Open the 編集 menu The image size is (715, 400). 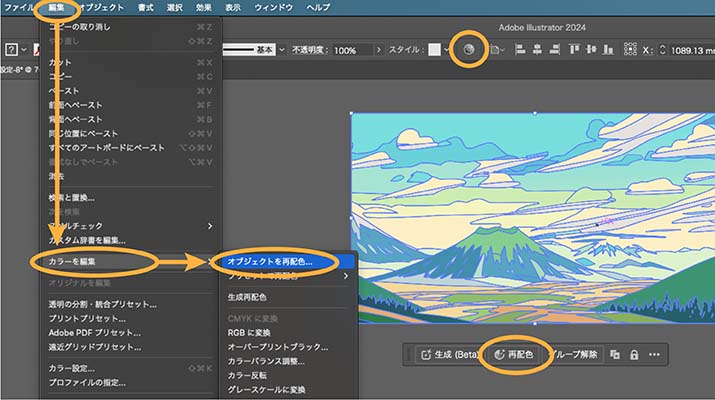click(57, 7)
